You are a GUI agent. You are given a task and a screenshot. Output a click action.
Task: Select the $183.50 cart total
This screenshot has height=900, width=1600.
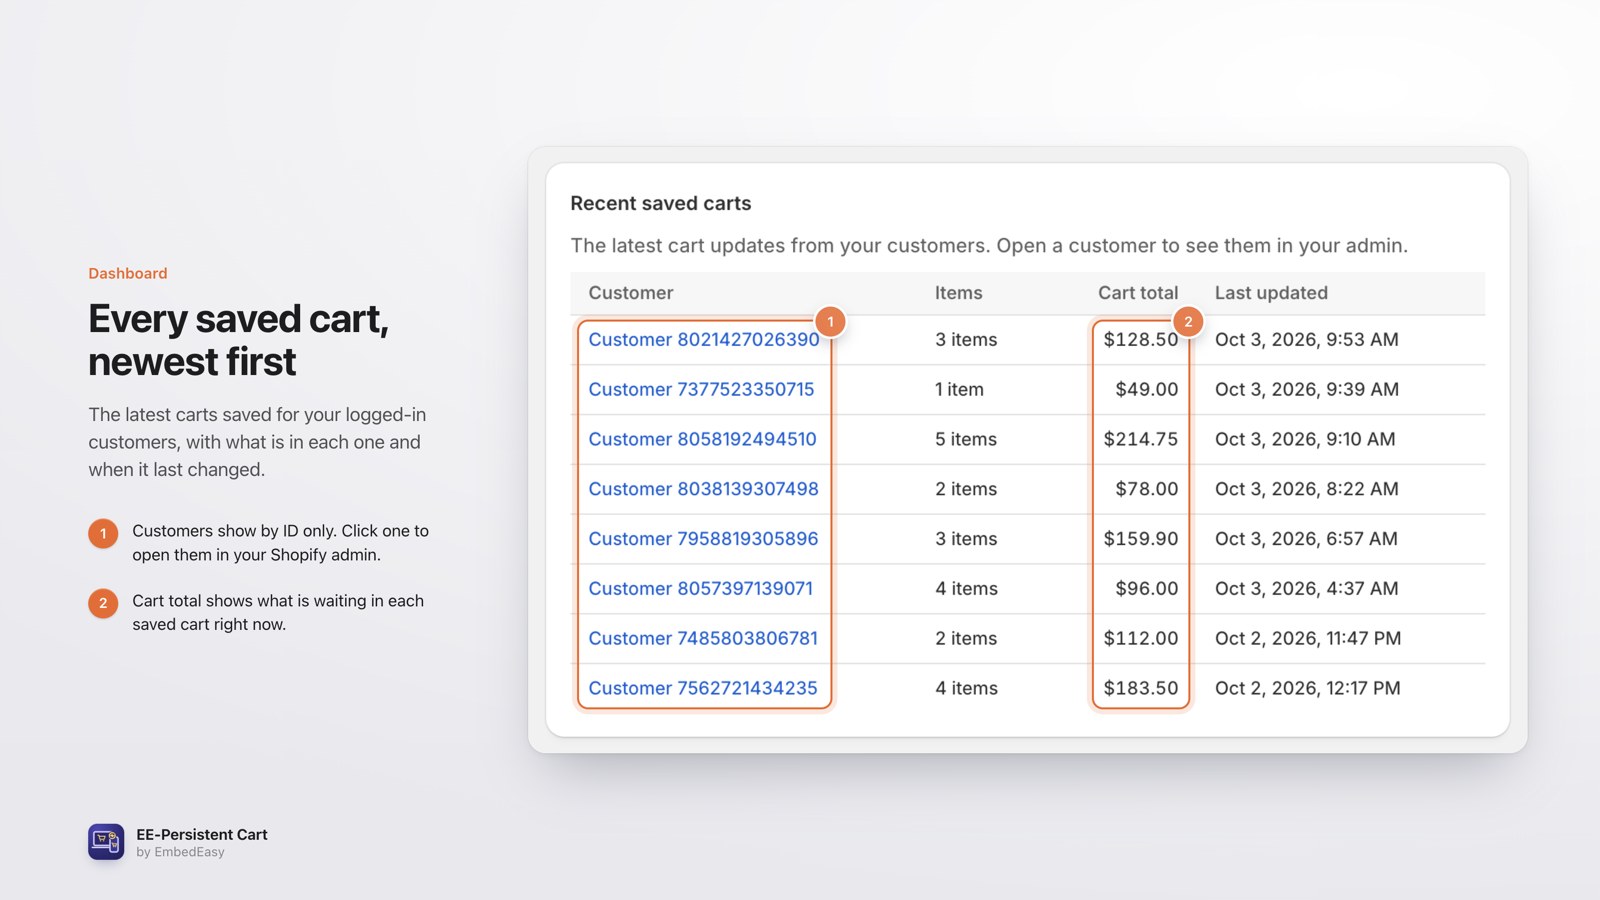(1141, 689)
